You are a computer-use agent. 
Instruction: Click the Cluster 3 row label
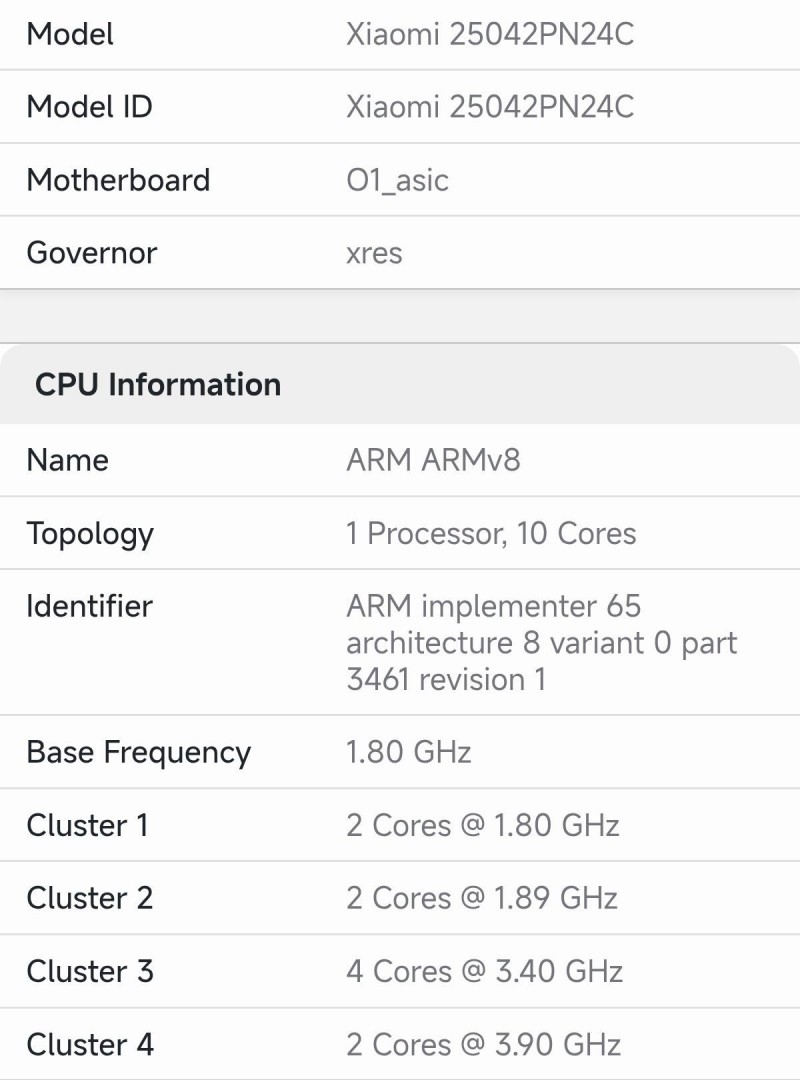[x=90, y=971]
